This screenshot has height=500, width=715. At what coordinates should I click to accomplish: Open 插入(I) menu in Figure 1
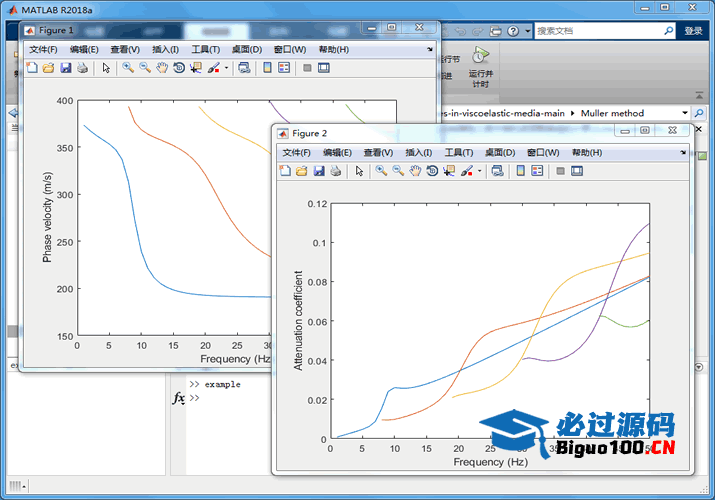coord(166,50)
